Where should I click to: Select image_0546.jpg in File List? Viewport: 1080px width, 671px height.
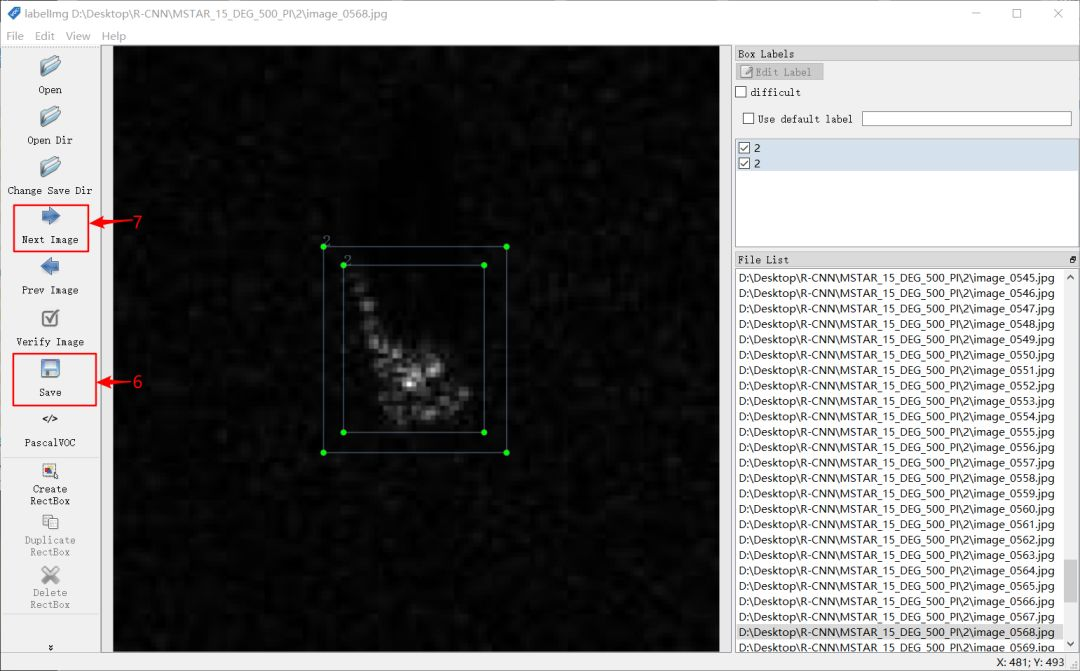click(897, 293)
